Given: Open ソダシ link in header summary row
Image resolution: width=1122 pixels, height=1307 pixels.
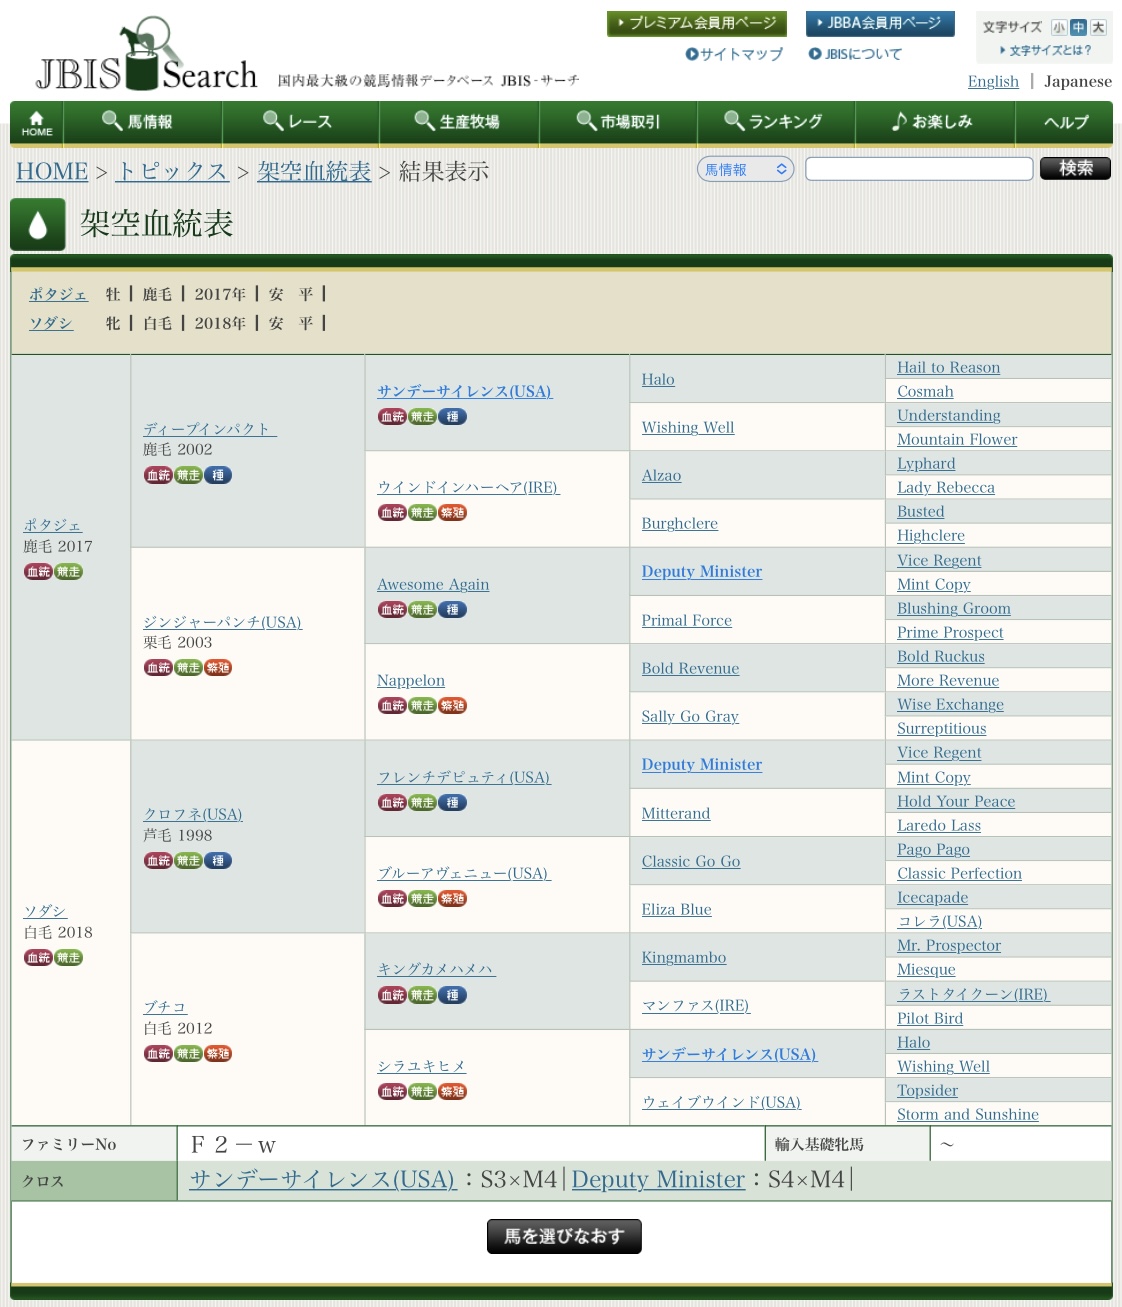Looking at the screenshot, I should 51,323.
